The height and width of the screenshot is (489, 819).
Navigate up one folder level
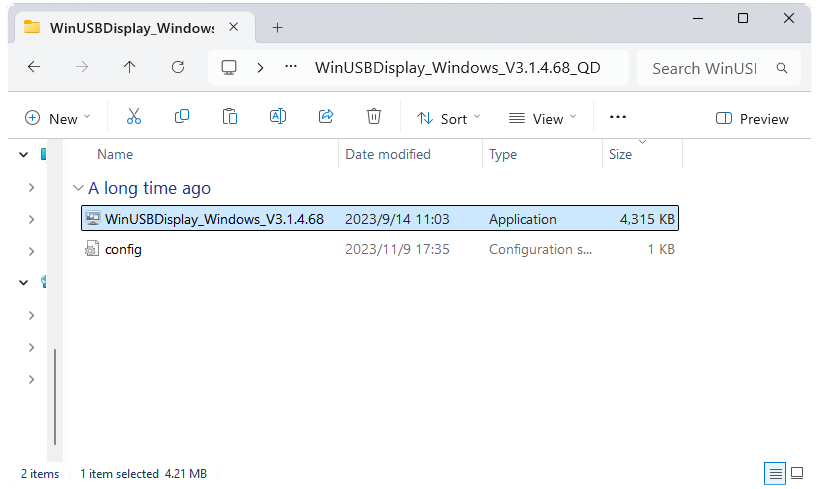pyautogui.click(x=130, y=68)
